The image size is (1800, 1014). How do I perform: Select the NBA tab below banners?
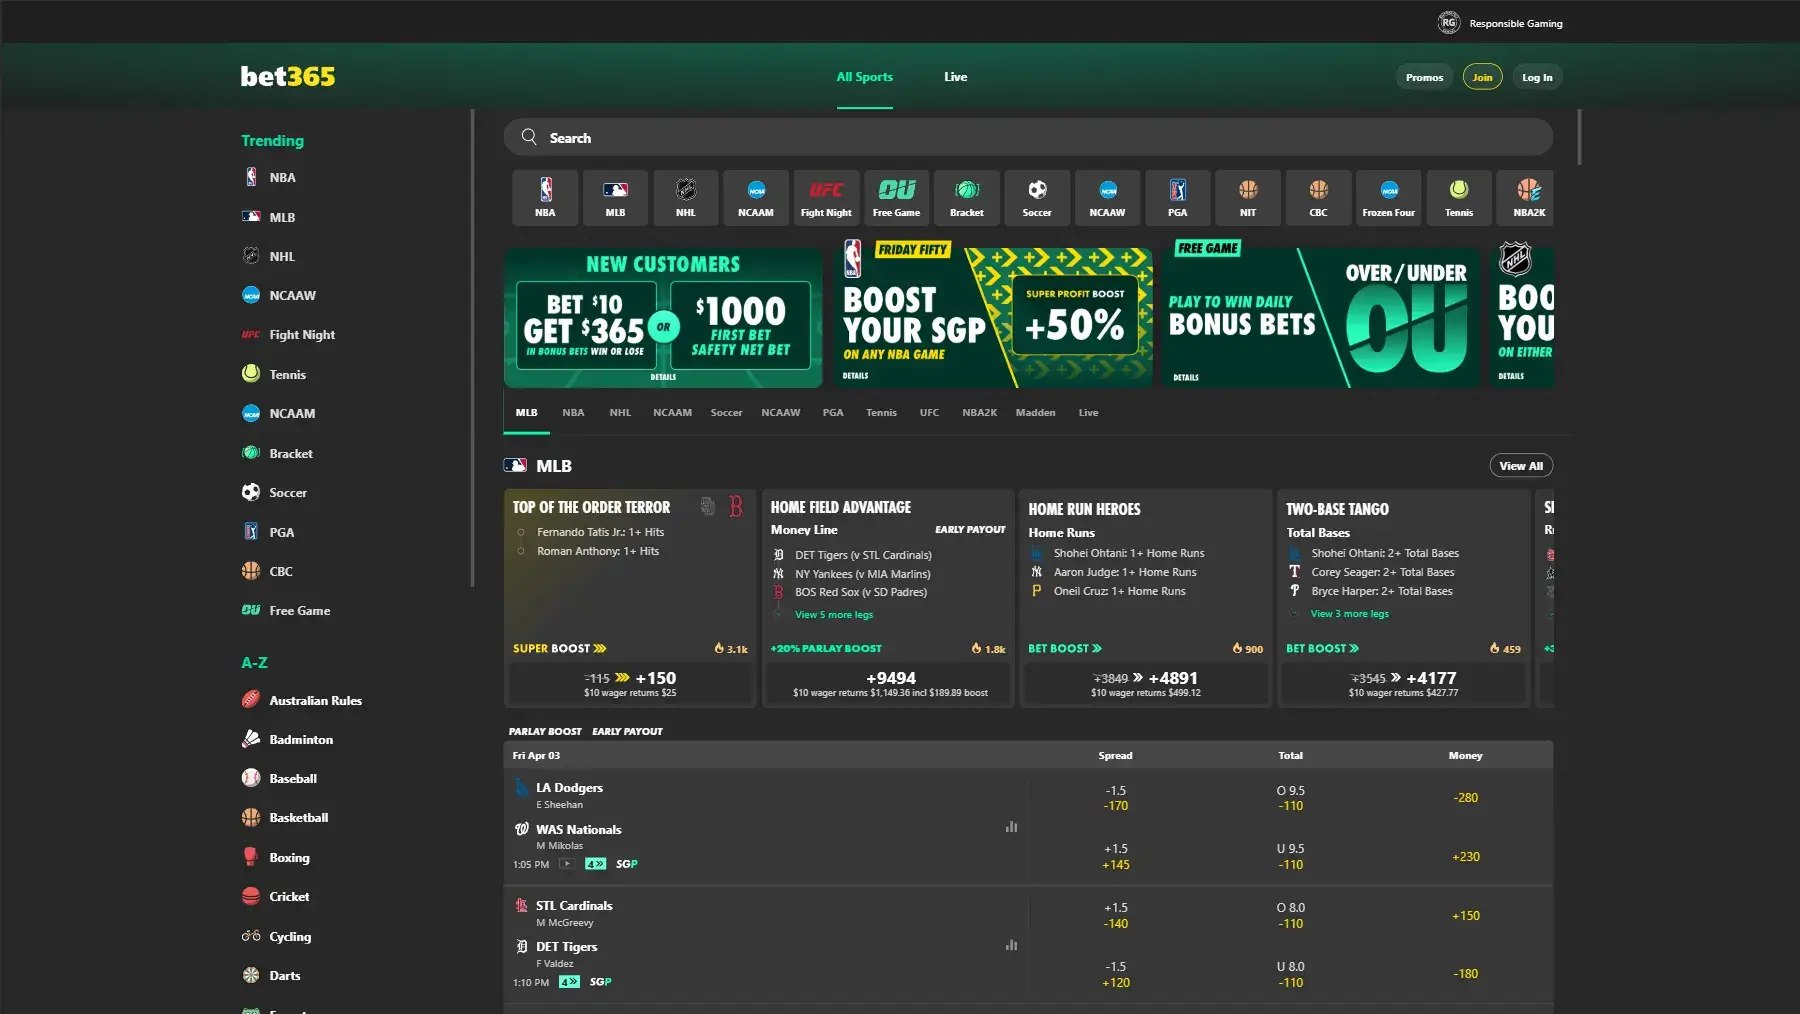click(x=573, y=413)
